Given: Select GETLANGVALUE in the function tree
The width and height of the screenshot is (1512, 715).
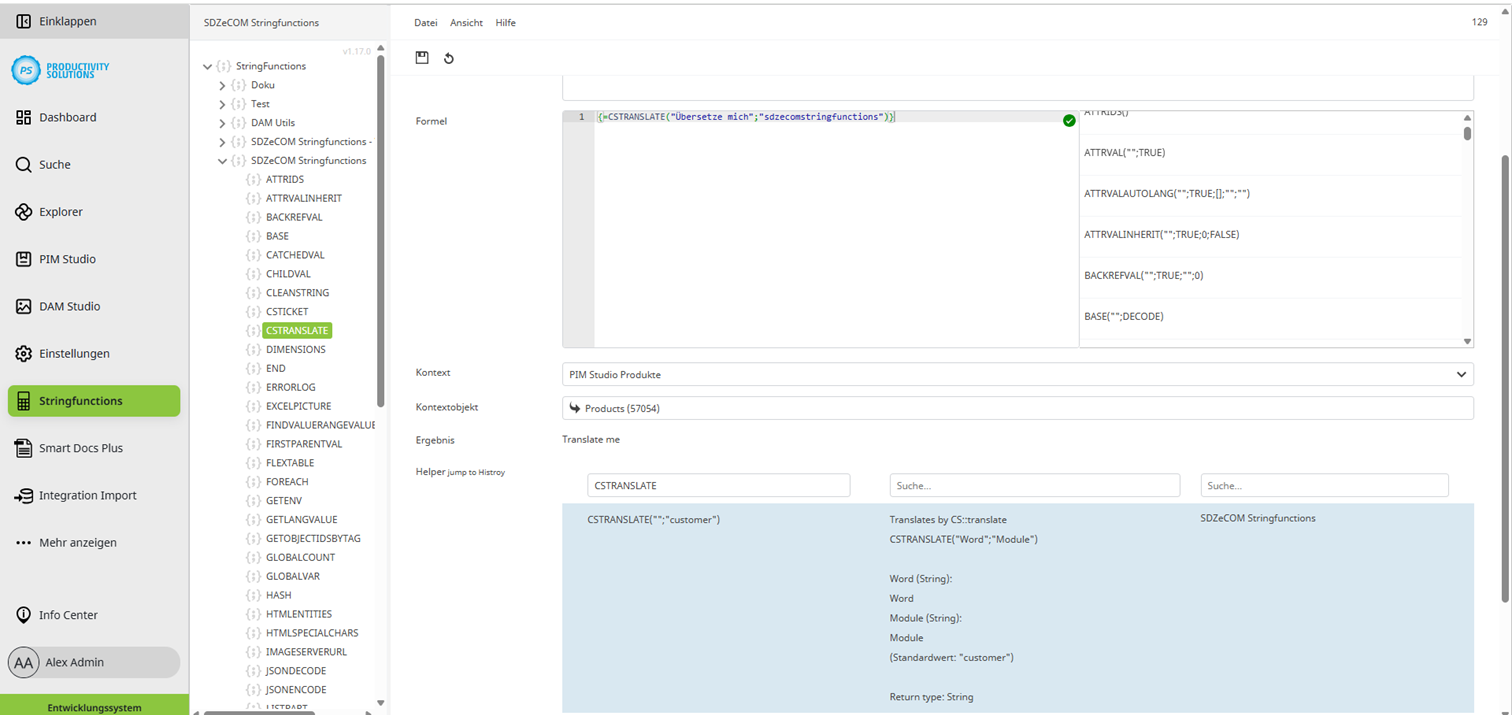Looking at the screenshot, I should (301, 520).
